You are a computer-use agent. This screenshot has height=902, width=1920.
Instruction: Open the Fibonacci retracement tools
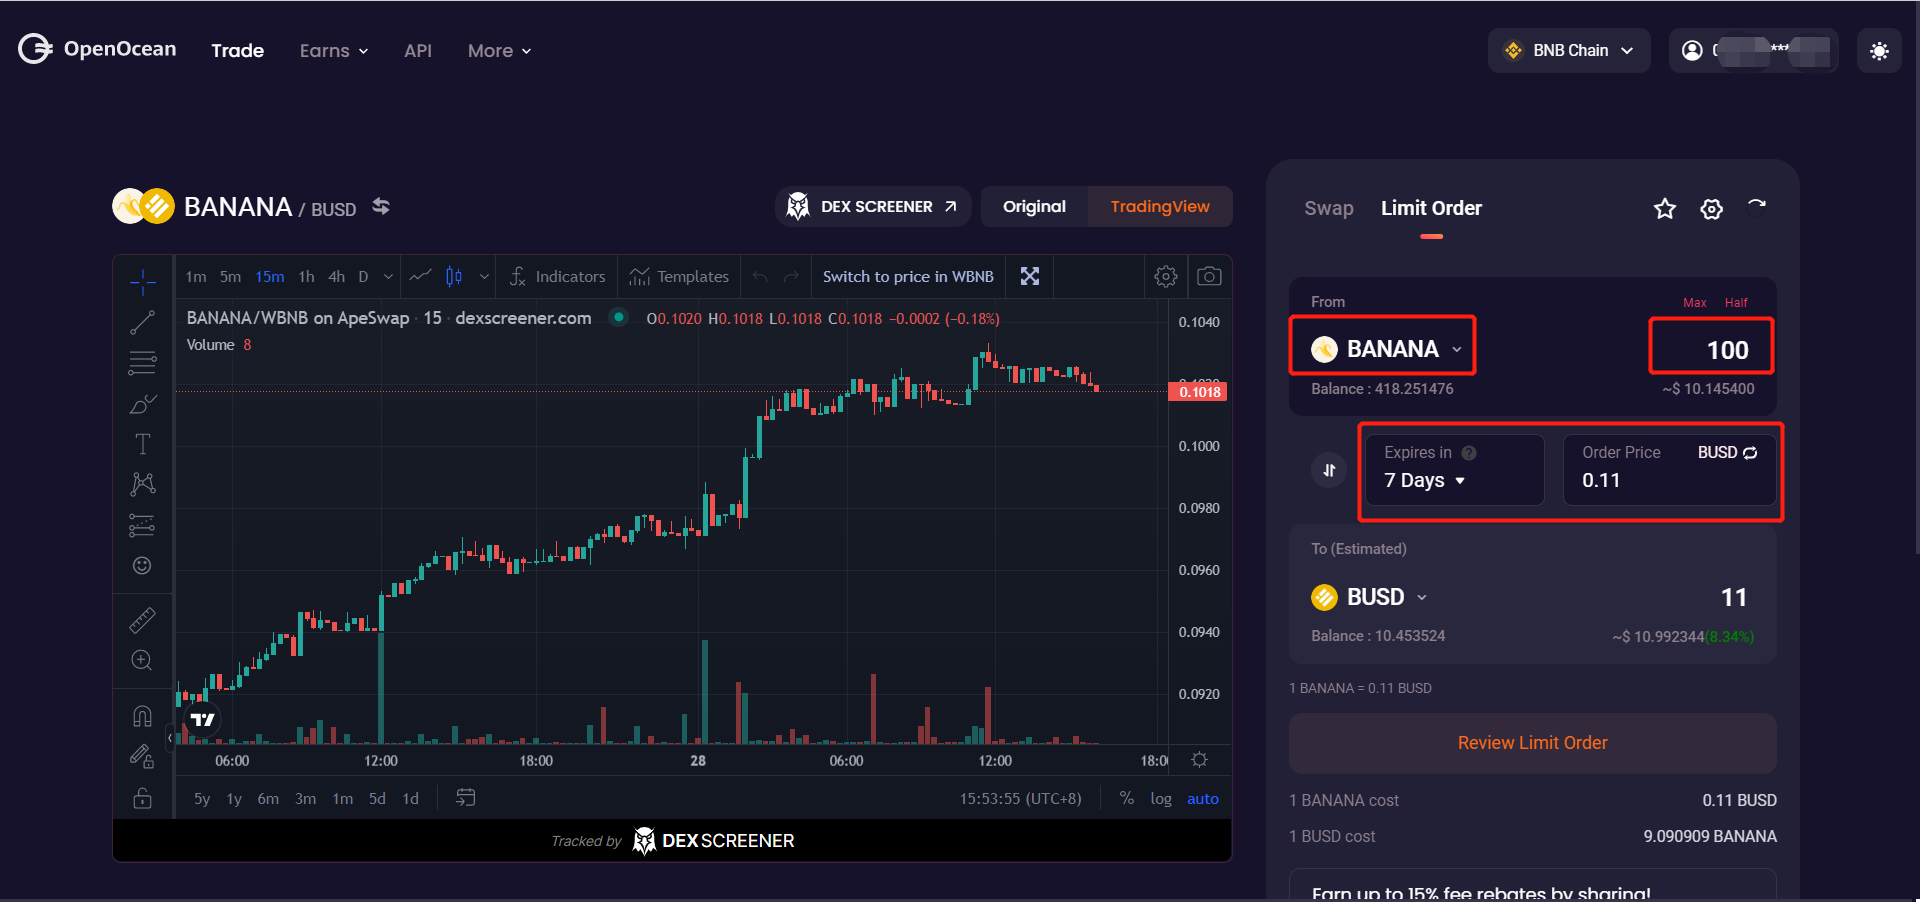pos(142,362)
